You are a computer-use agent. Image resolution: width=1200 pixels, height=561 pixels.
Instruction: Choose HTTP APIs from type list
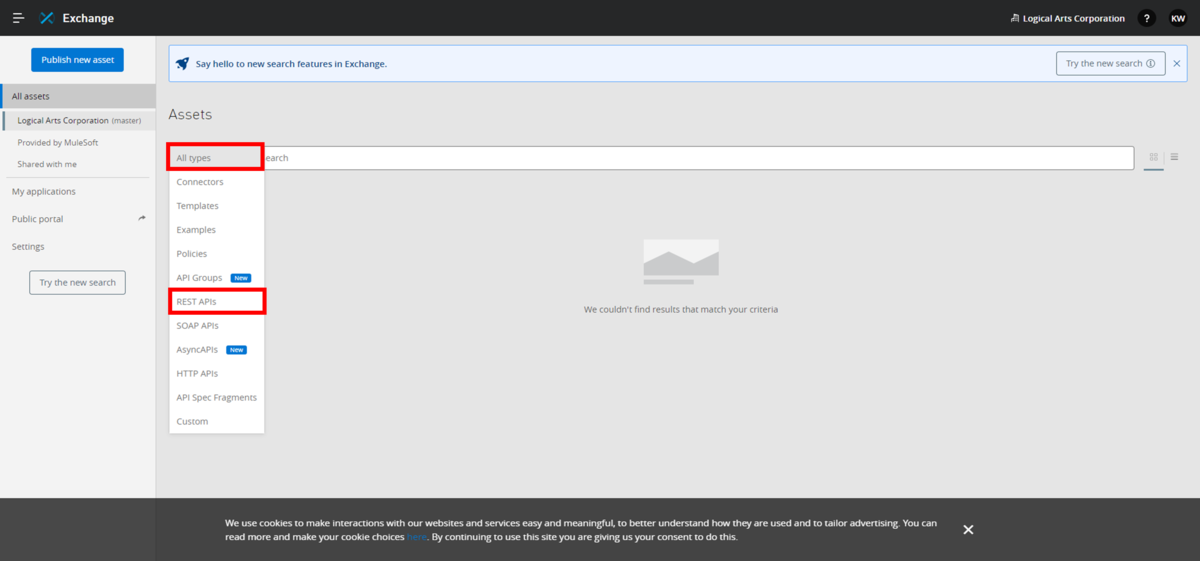[x=216, y=373]
